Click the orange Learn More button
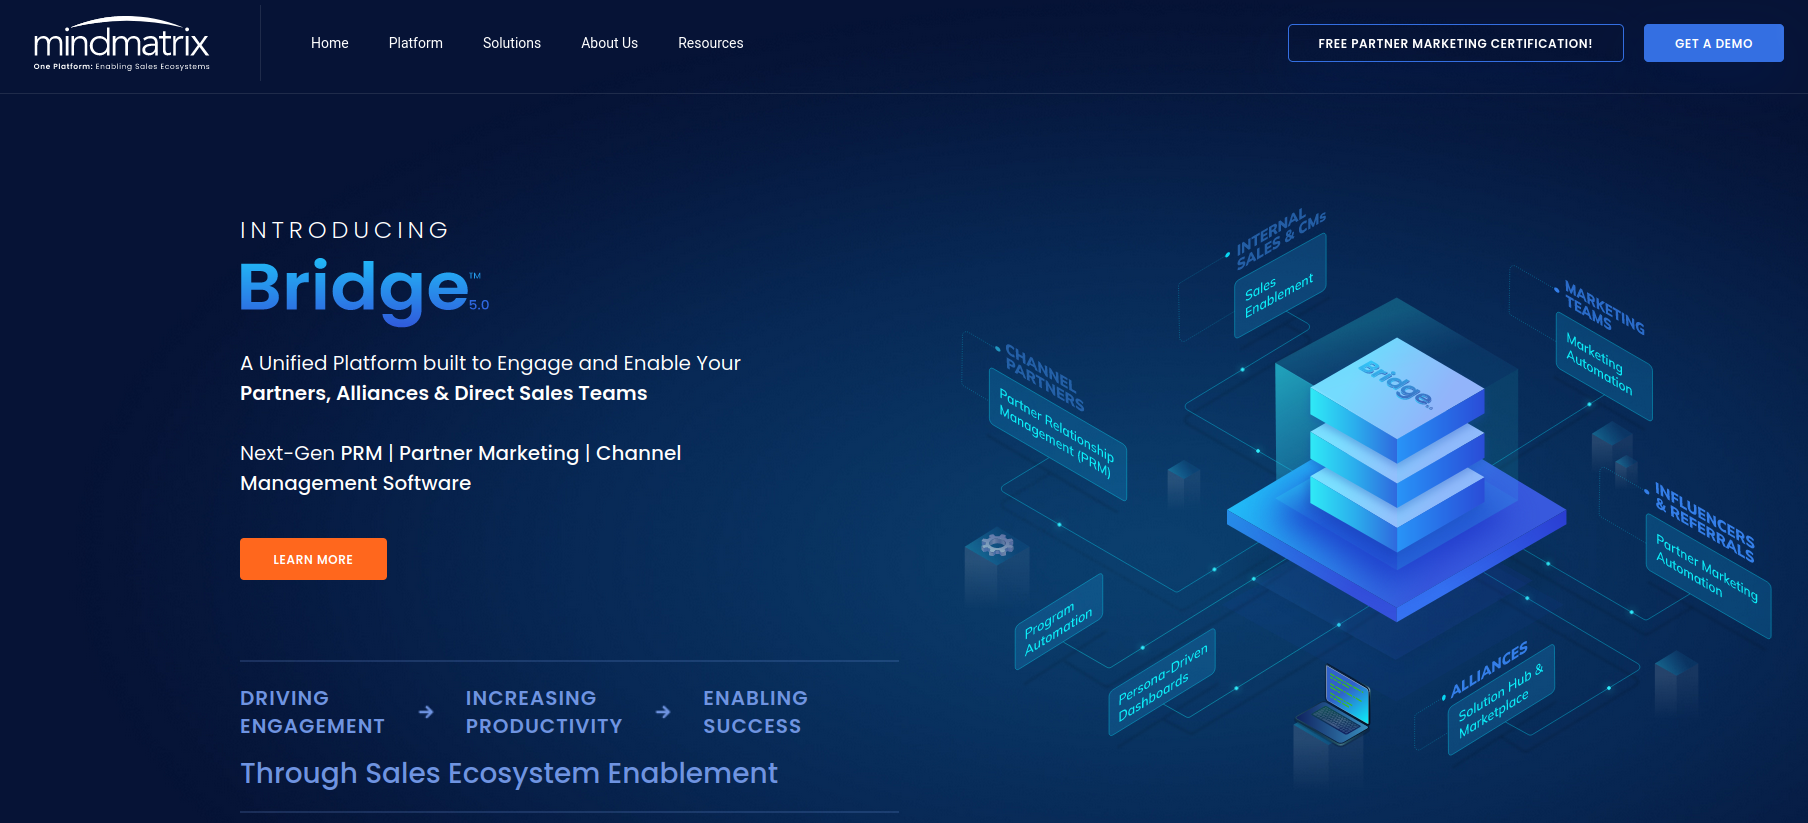 tap(313, 559)
